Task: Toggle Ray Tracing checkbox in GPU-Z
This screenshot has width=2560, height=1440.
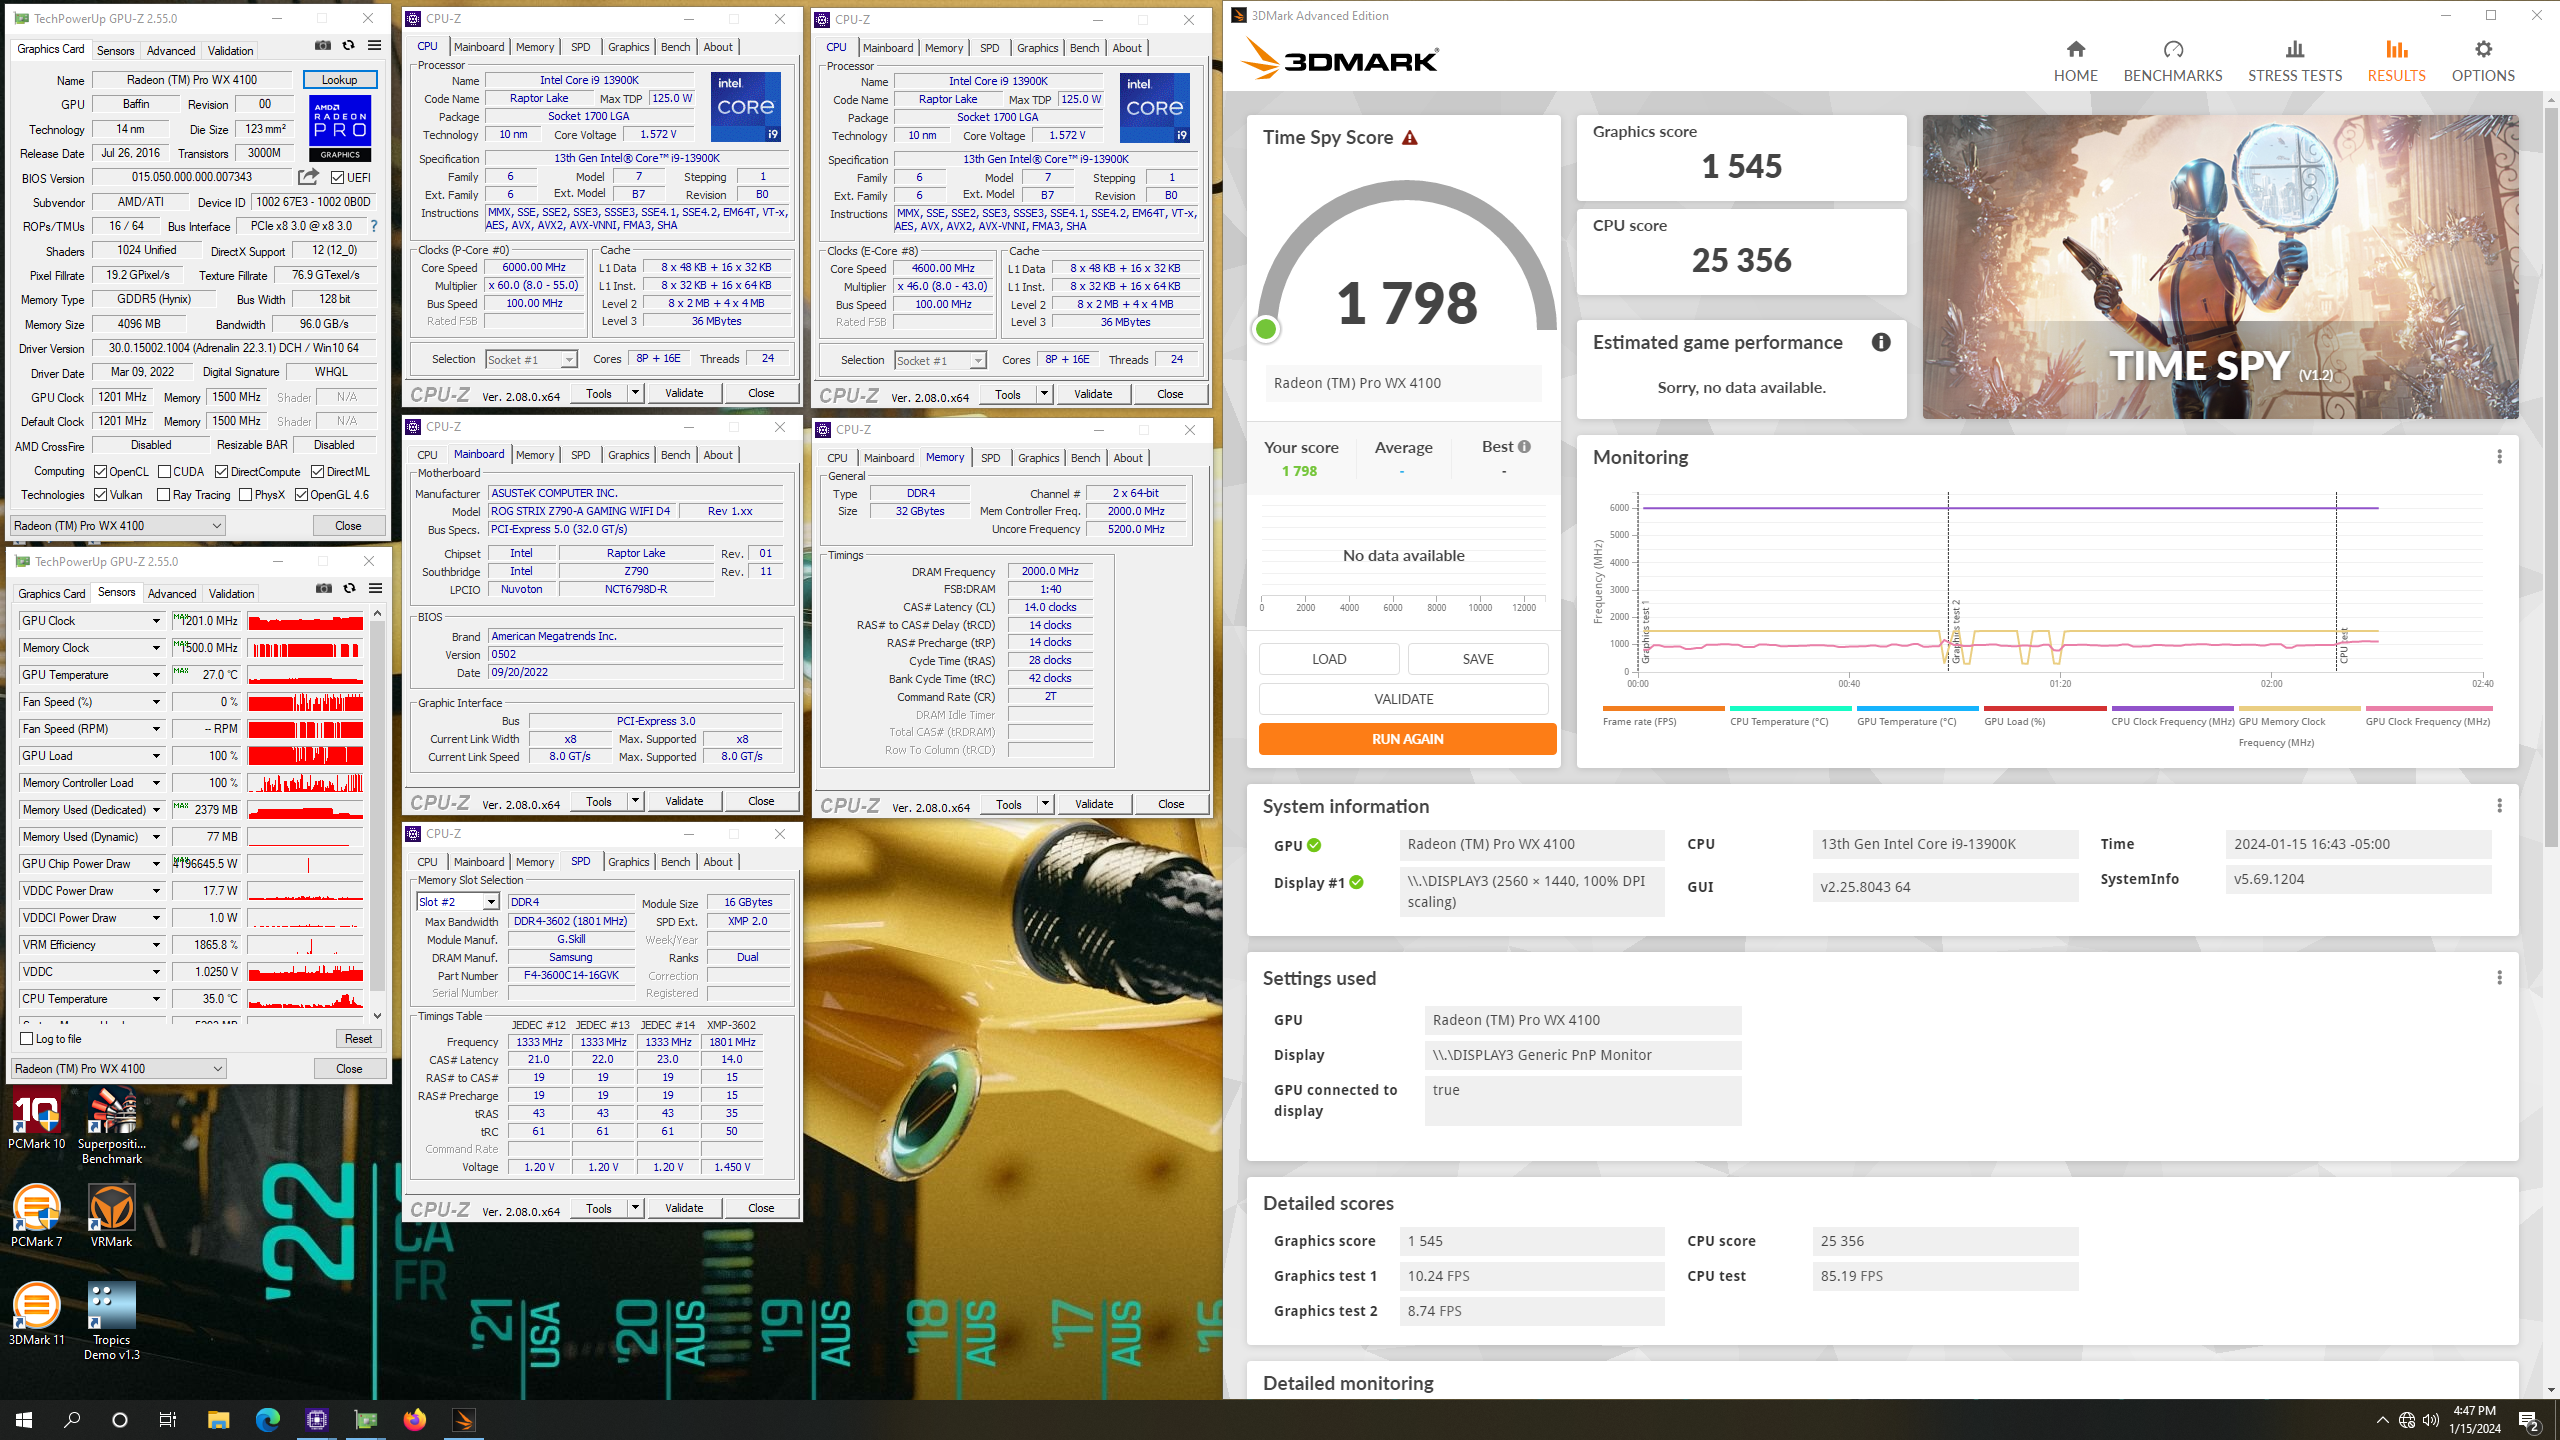Action: click(x=164, y=495)
